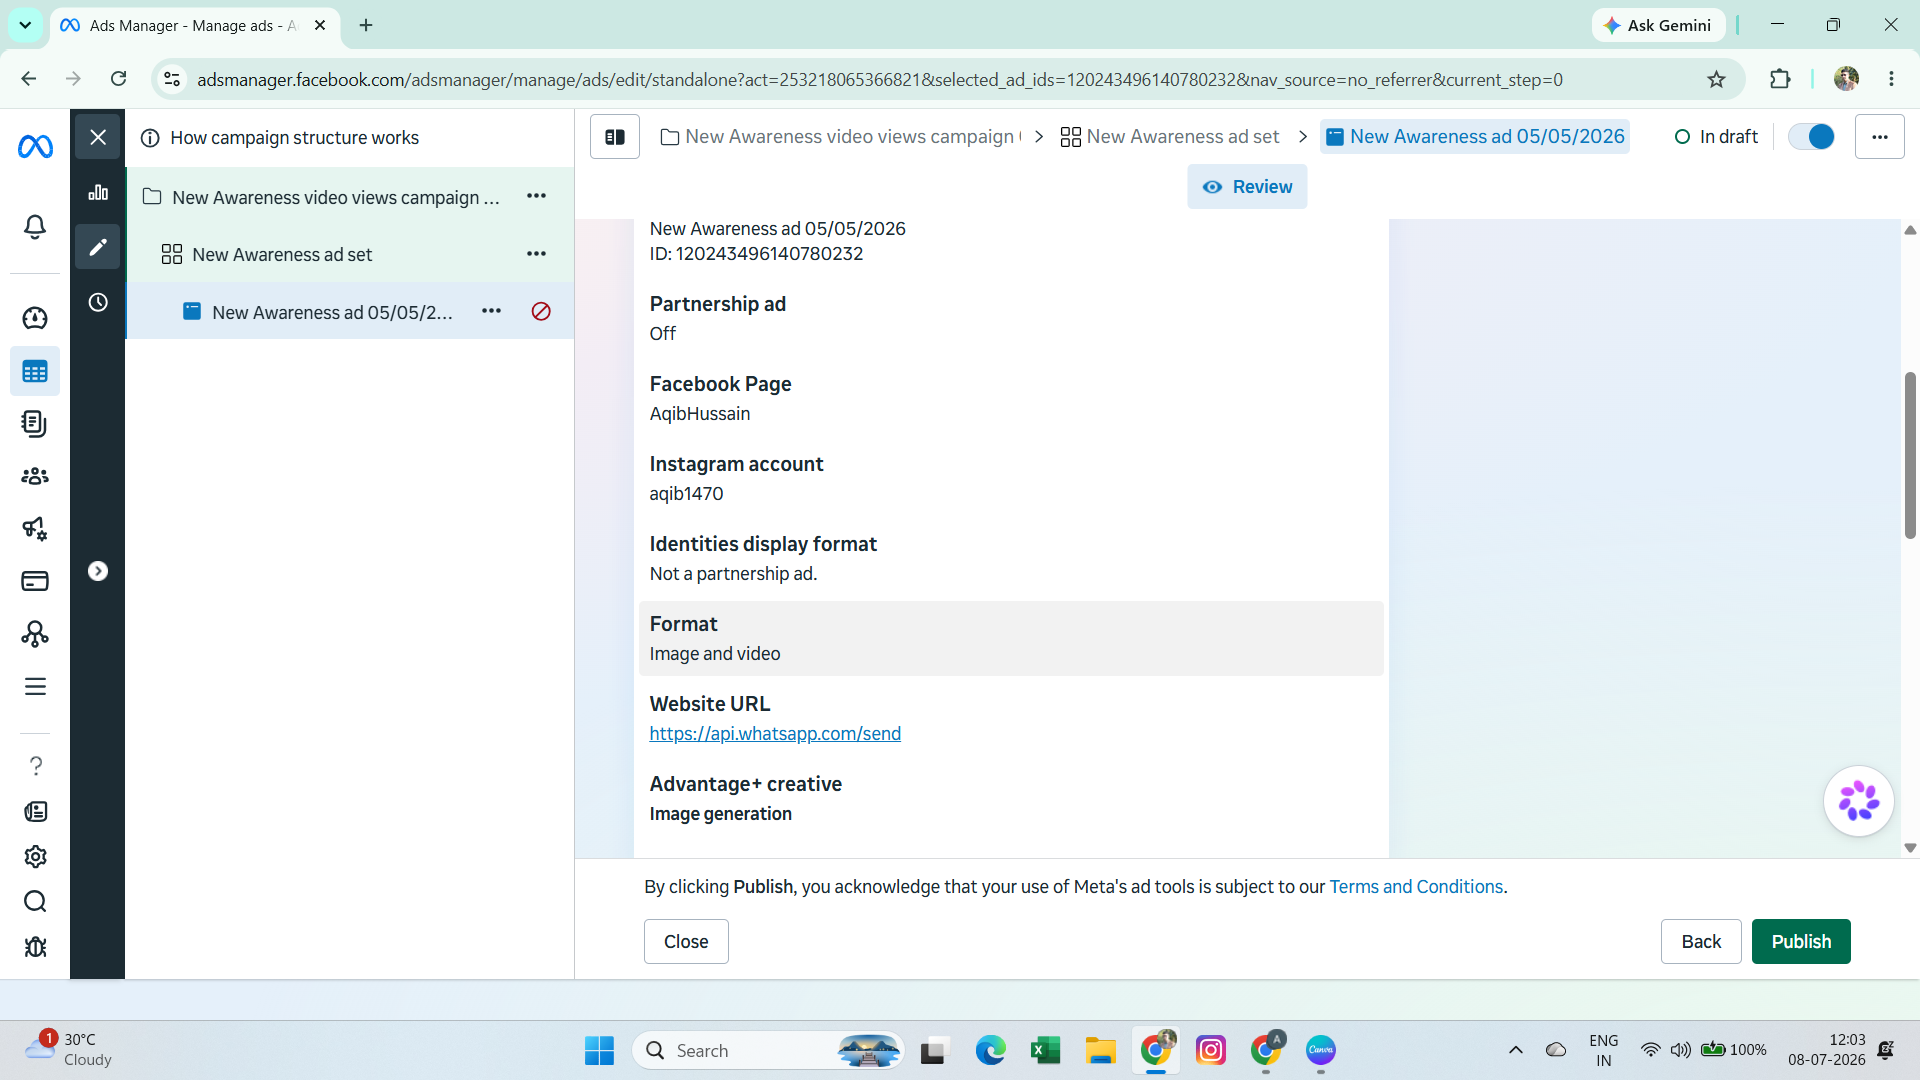Open Campaigns table icon in sidebar

(35, 372)
